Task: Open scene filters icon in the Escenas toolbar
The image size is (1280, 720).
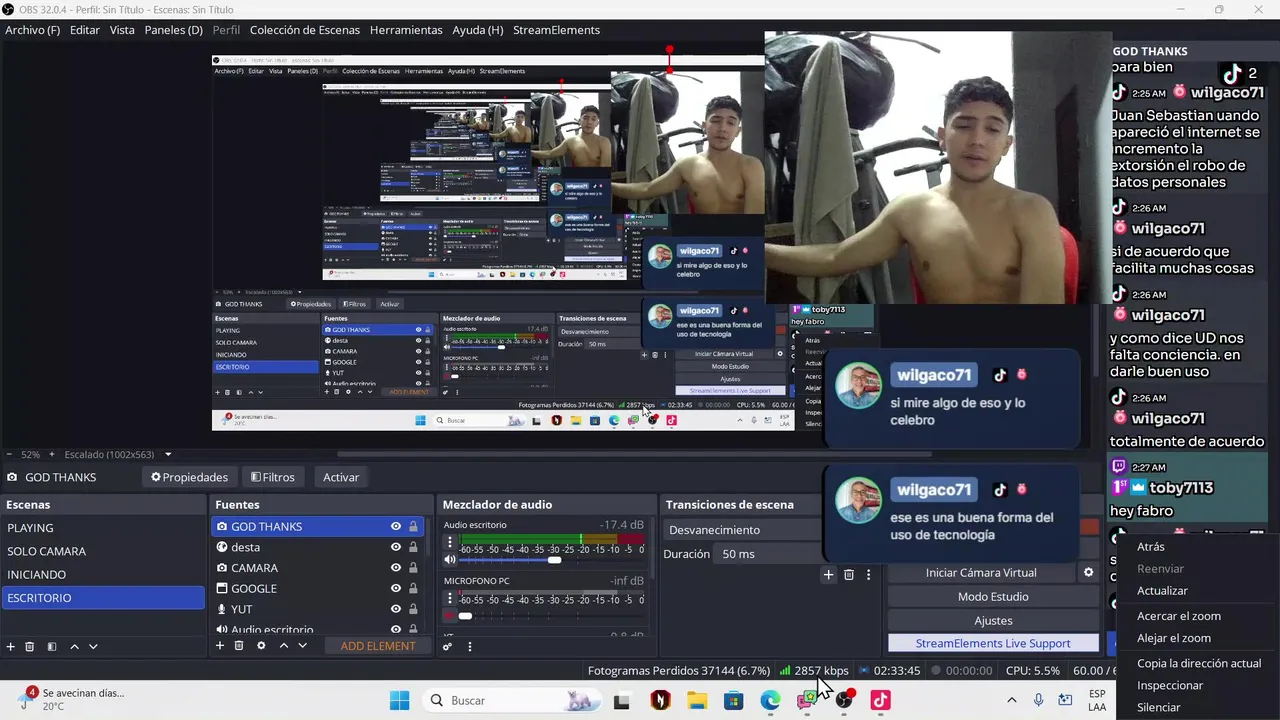Action: [x=52, y=647]
